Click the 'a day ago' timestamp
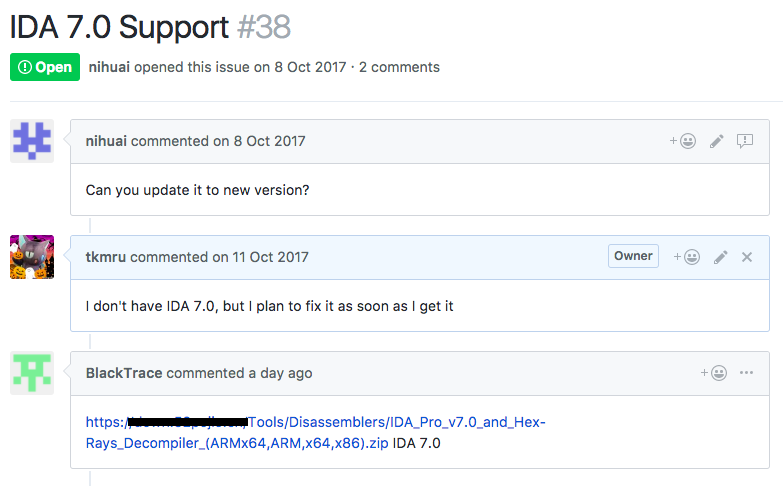The width and height of the screenshot is (783, 486). pos(280,373)
